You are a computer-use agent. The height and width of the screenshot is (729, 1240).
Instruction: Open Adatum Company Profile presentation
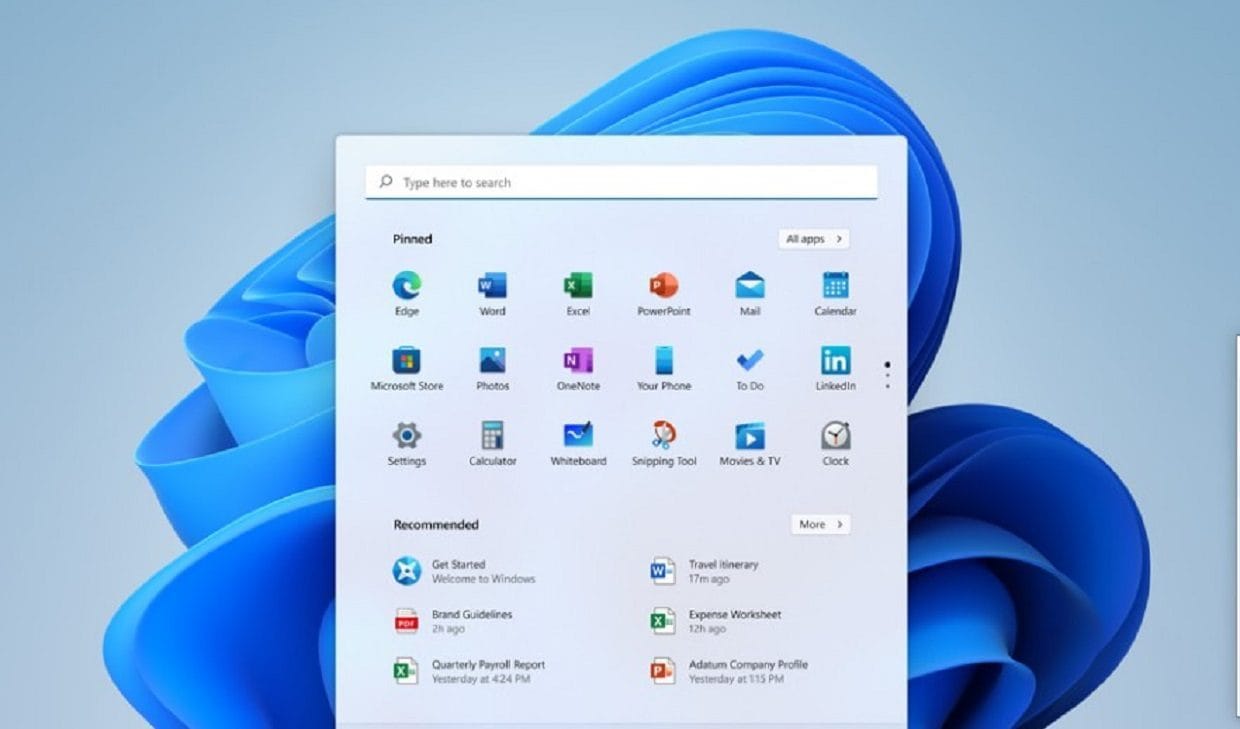(728, 671)
